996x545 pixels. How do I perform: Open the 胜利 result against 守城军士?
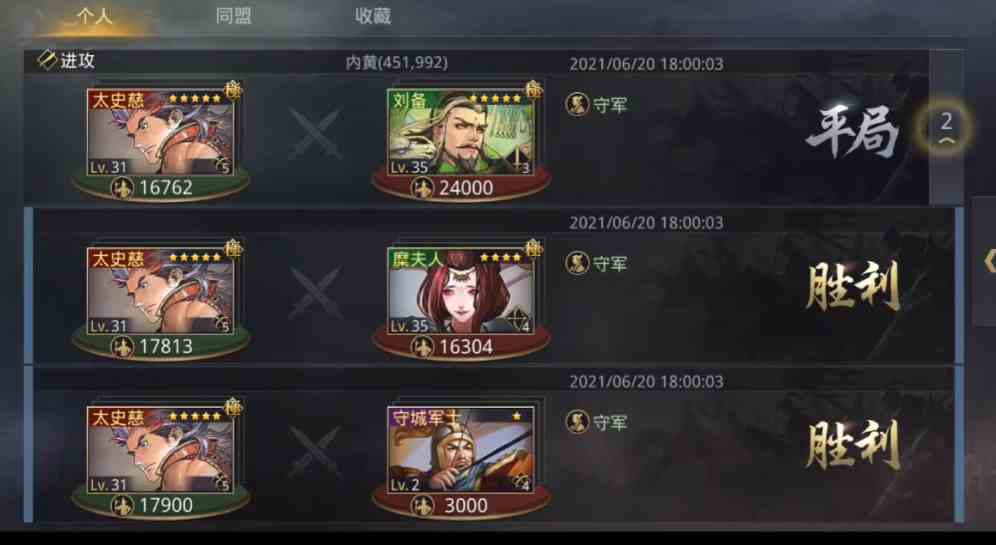pyautogui.click(x=853, y=445)
